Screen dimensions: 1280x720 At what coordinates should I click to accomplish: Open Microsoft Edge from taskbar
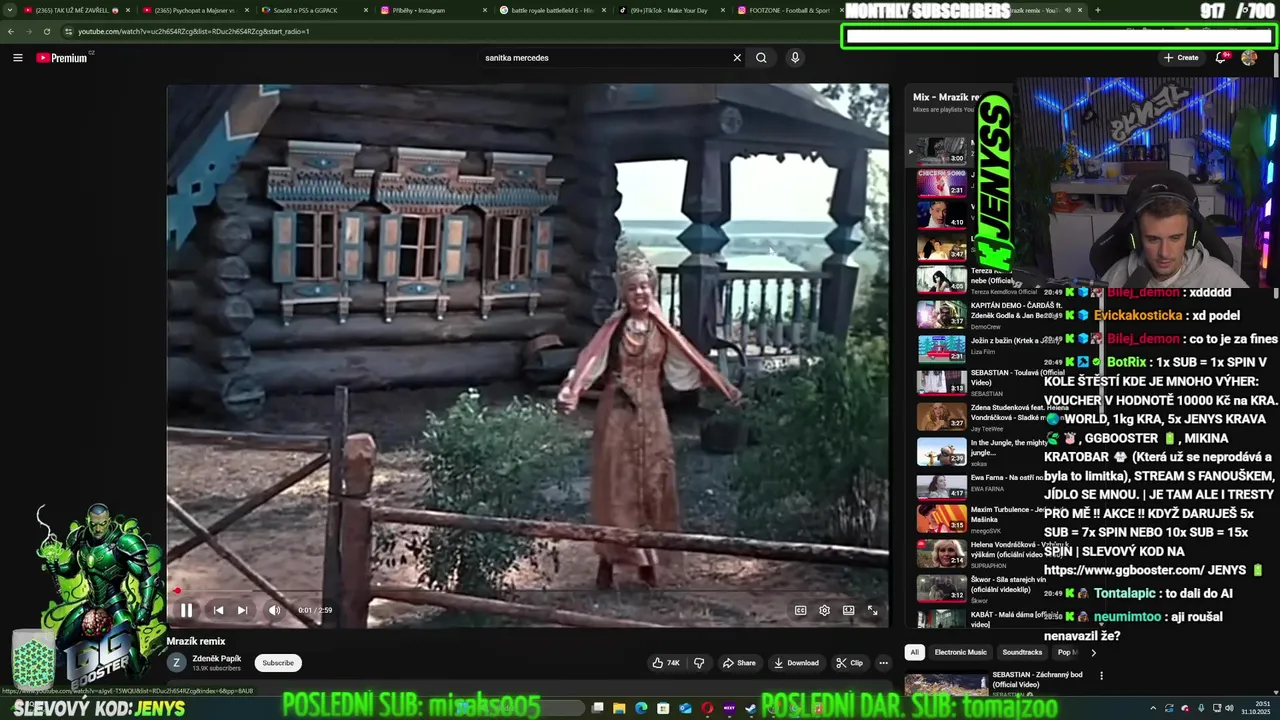pyautogui.click(x=641, y=709)
